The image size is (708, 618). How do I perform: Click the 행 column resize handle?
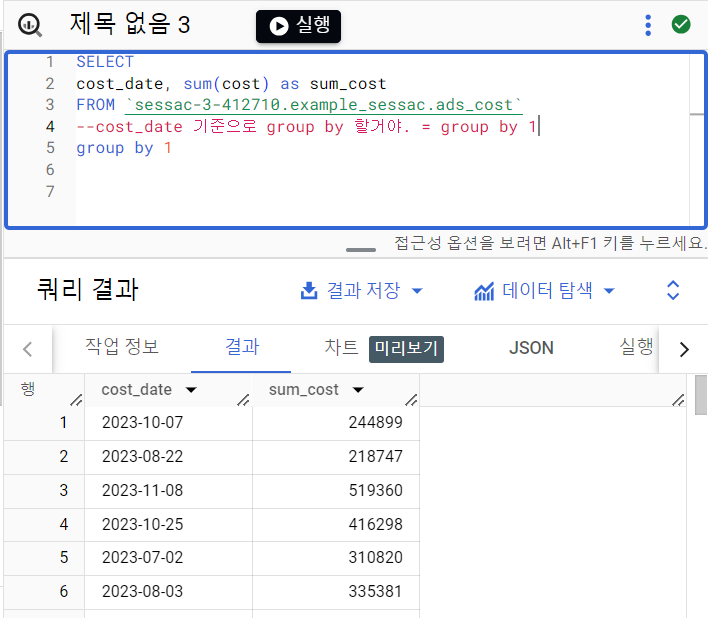(x=76, y=400)
